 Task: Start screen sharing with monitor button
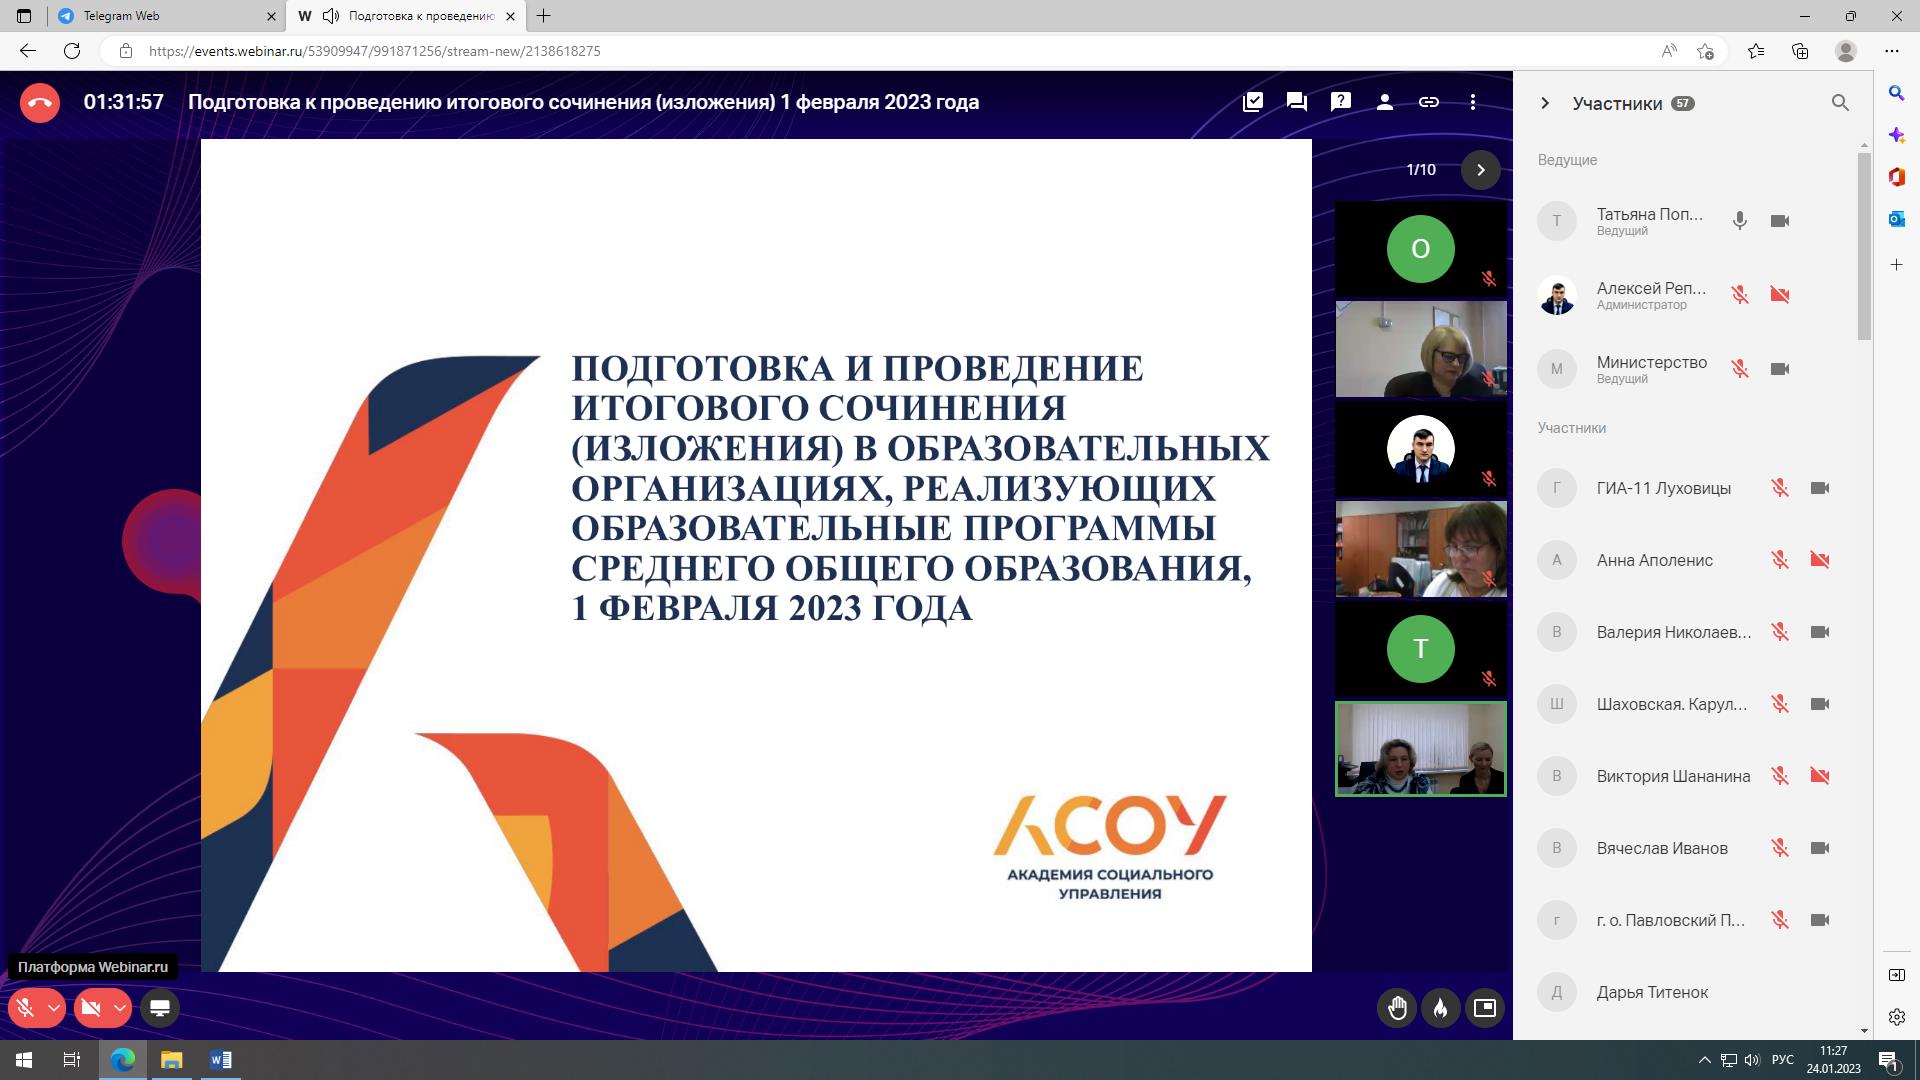click(160, 1008)
